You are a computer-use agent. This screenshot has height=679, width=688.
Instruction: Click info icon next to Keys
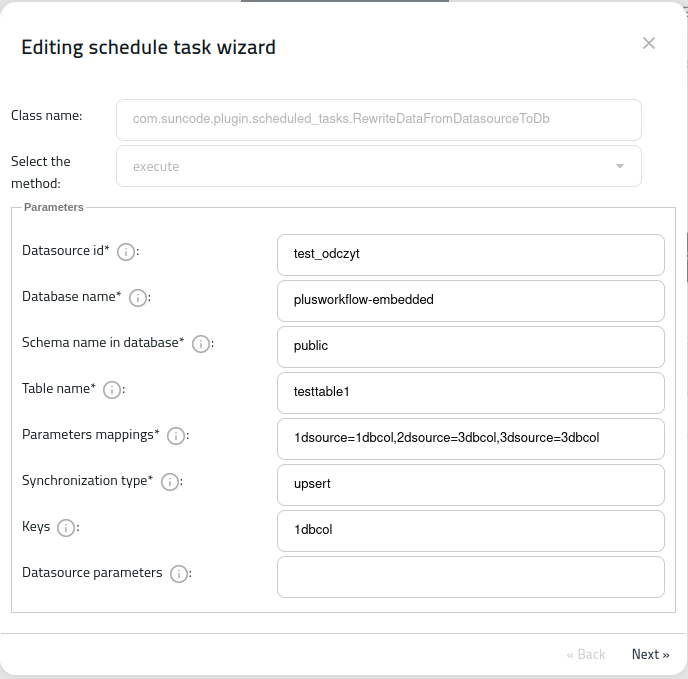coord(66,528)
